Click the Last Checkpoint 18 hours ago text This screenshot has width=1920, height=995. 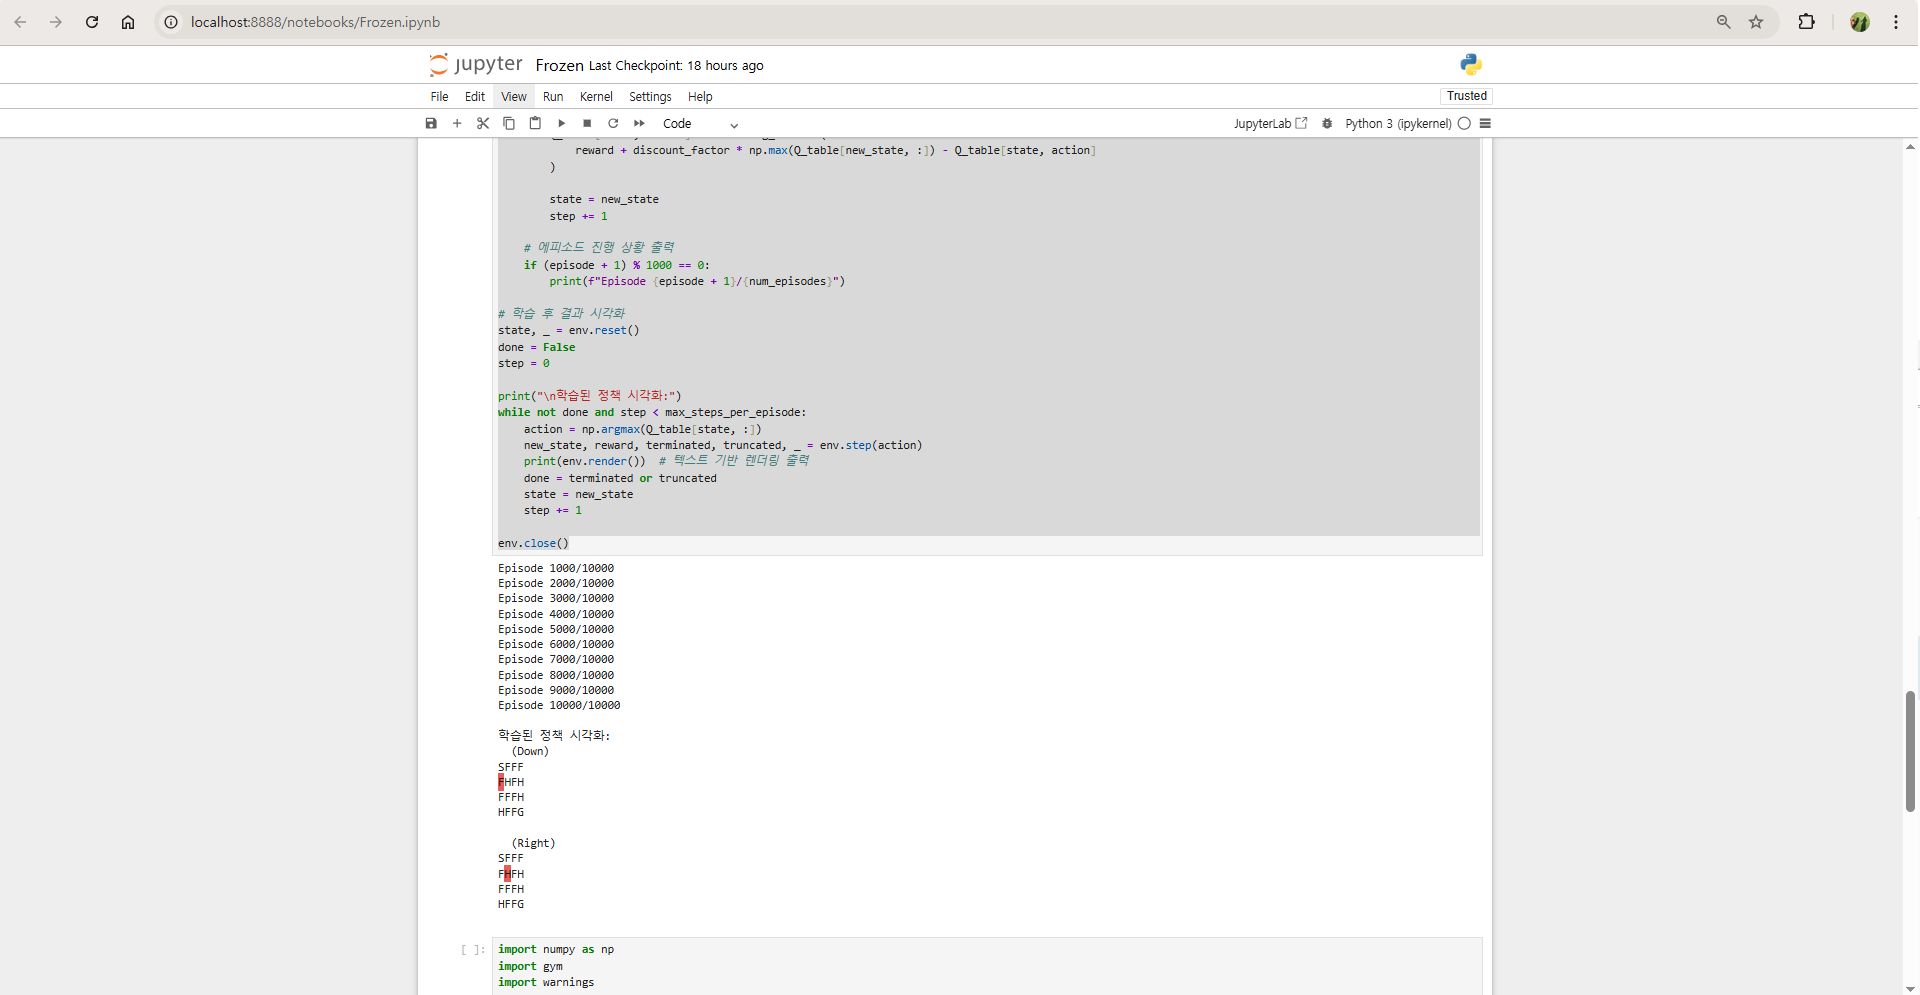pyautogui.click(x=676, y=66)
